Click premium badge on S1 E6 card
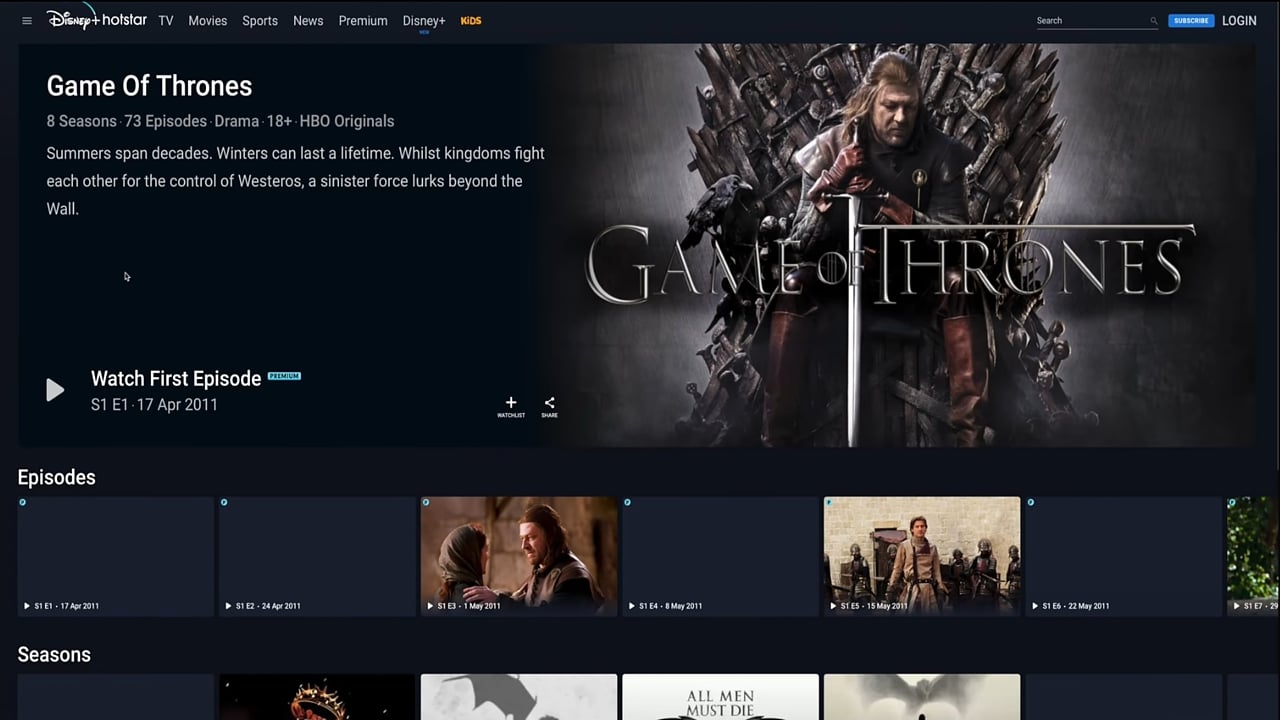 click(1031, 502)
